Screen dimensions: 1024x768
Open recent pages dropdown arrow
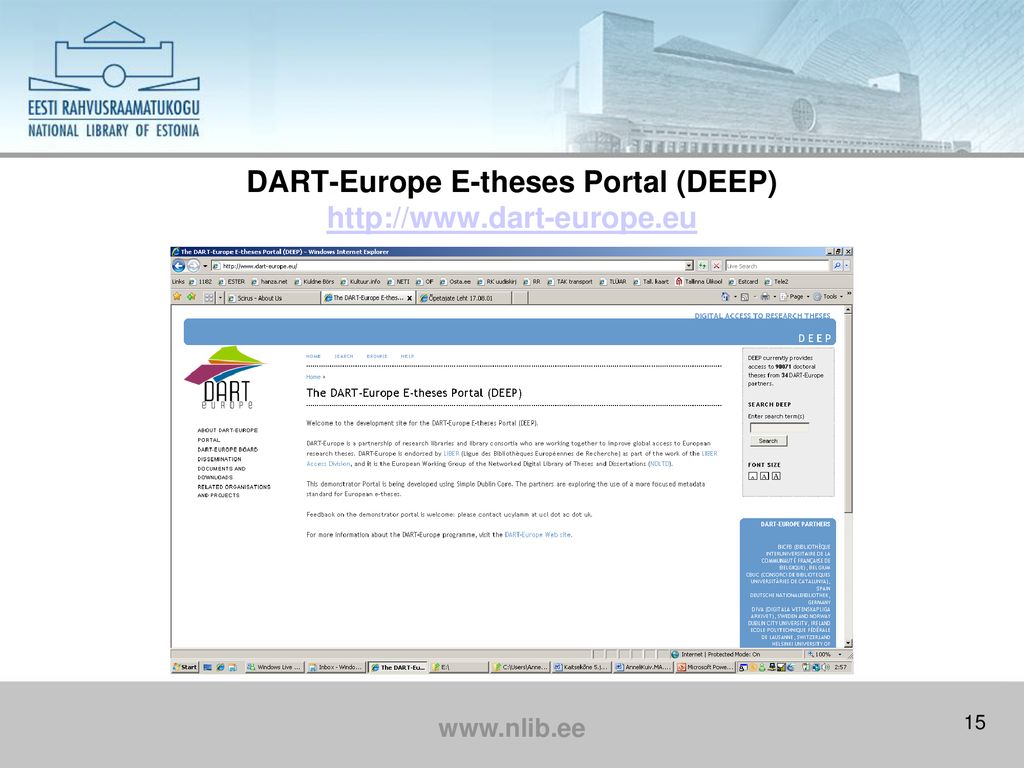[204, 266]
